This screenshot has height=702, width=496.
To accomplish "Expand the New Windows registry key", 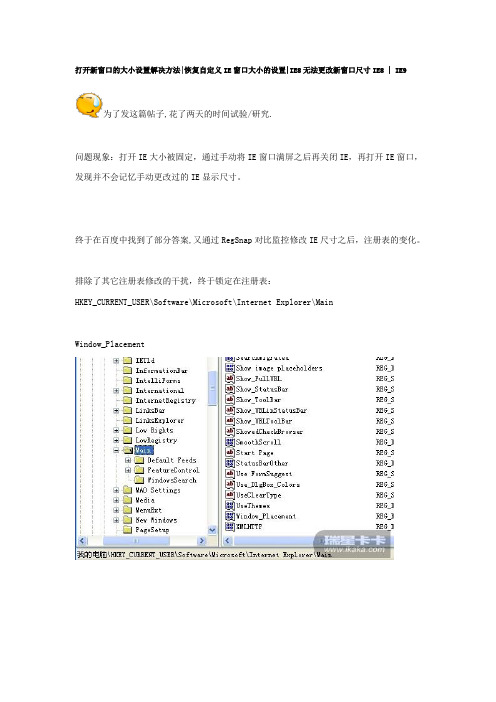I will (116, 520).
